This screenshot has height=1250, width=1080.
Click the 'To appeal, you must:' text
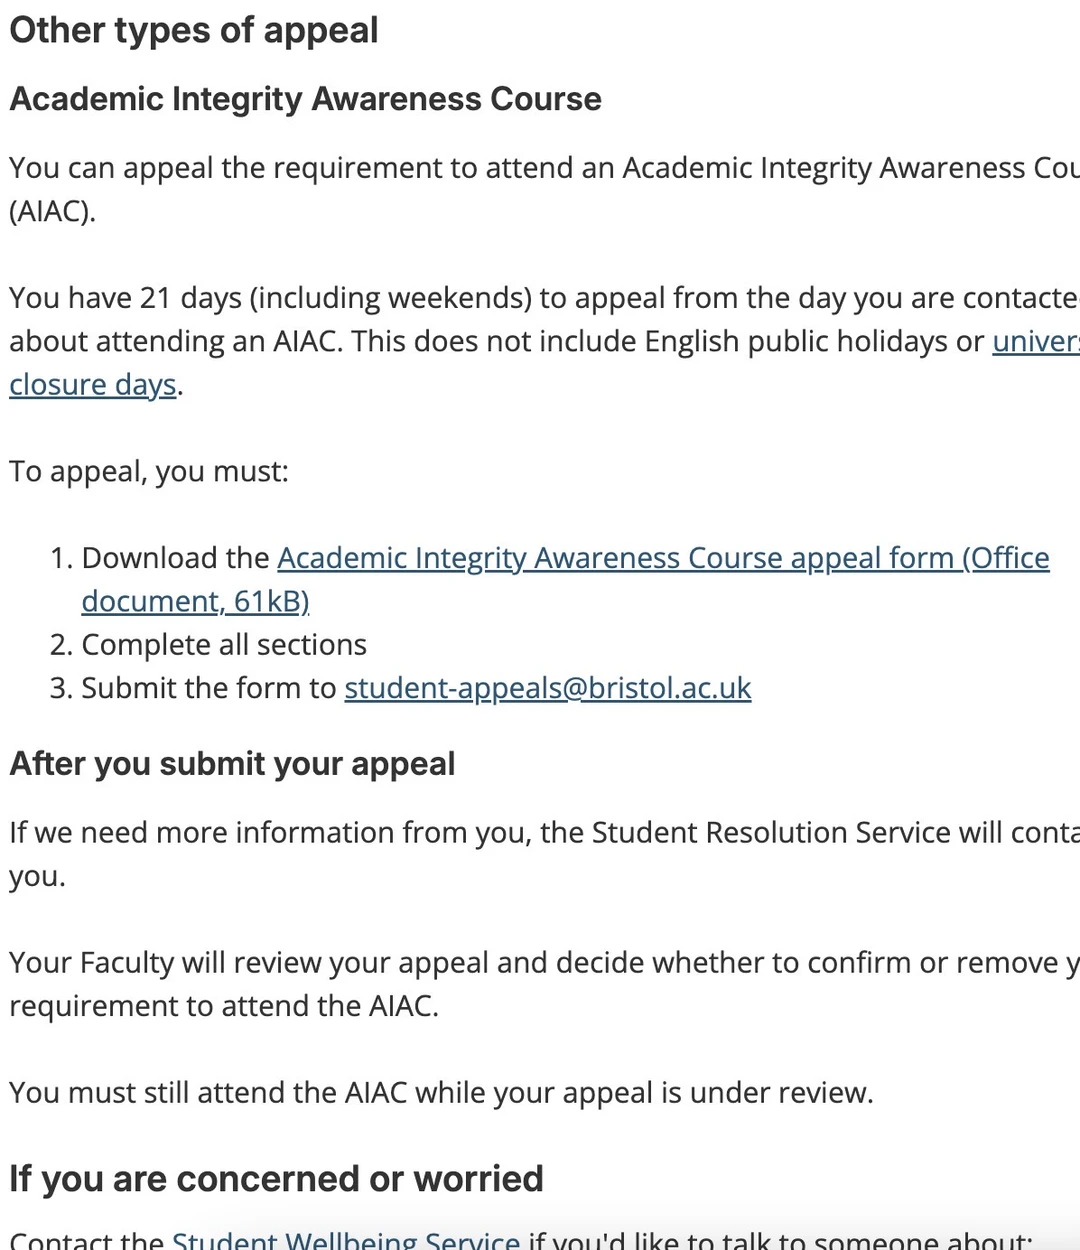(x=149, y=471)
